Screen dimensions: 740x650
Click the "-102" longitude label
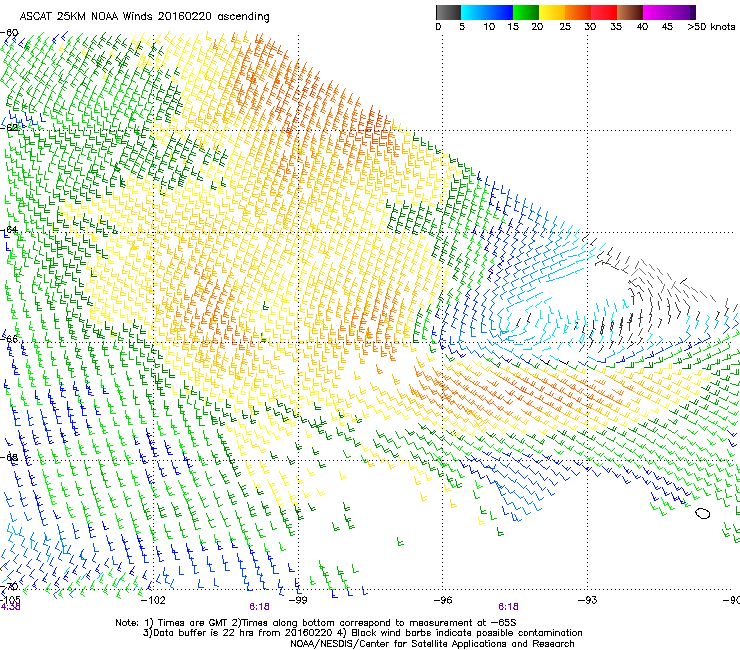pos(153,600)
